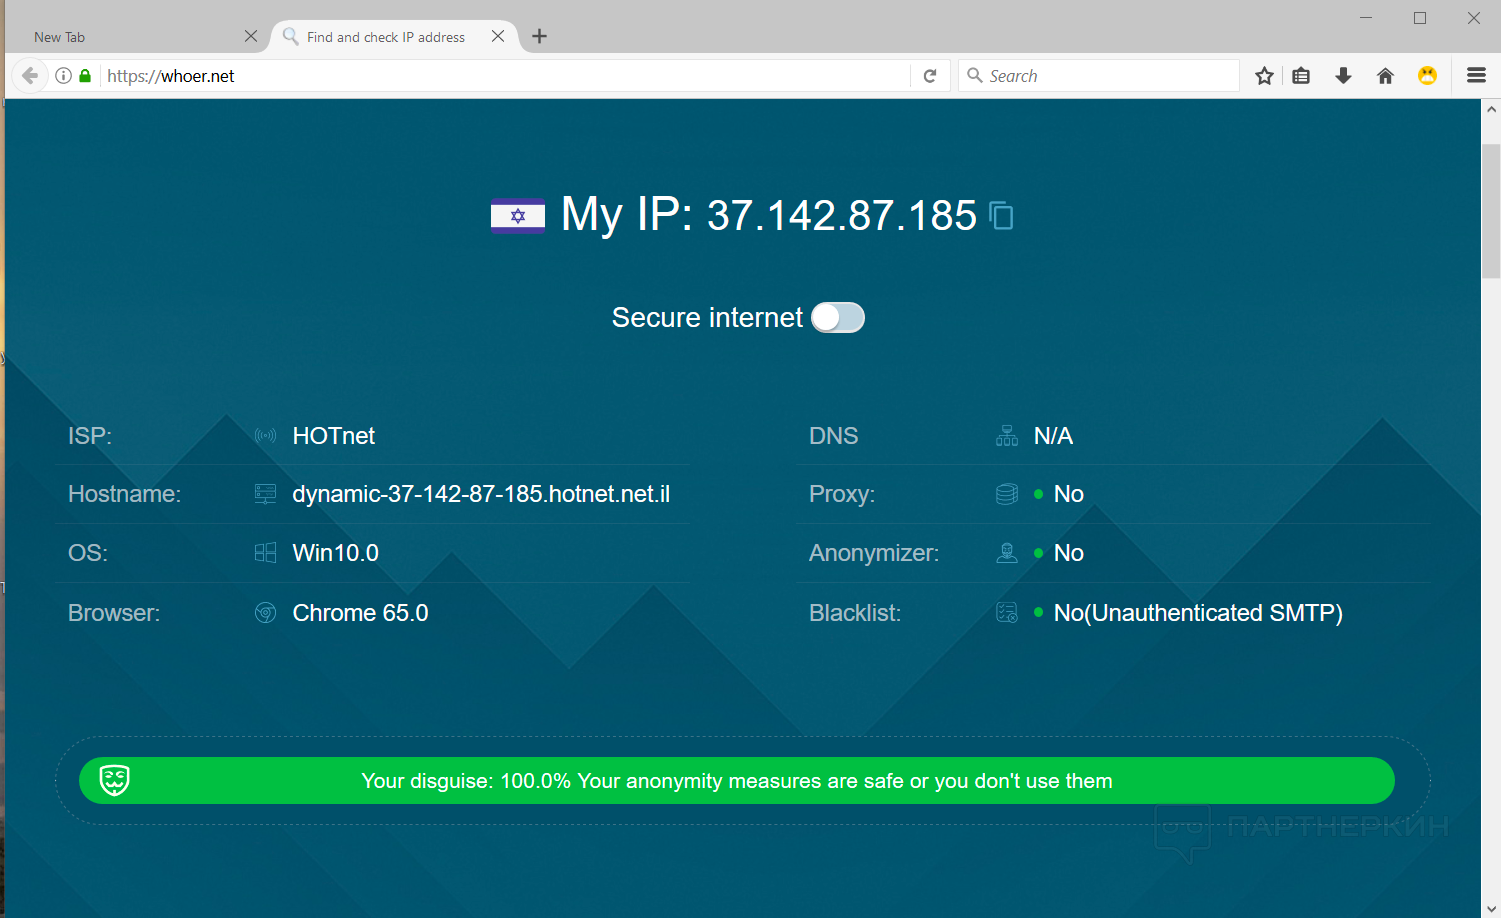
Task: Click the green Your disguise banner
Action: click(x=737, y=781)
